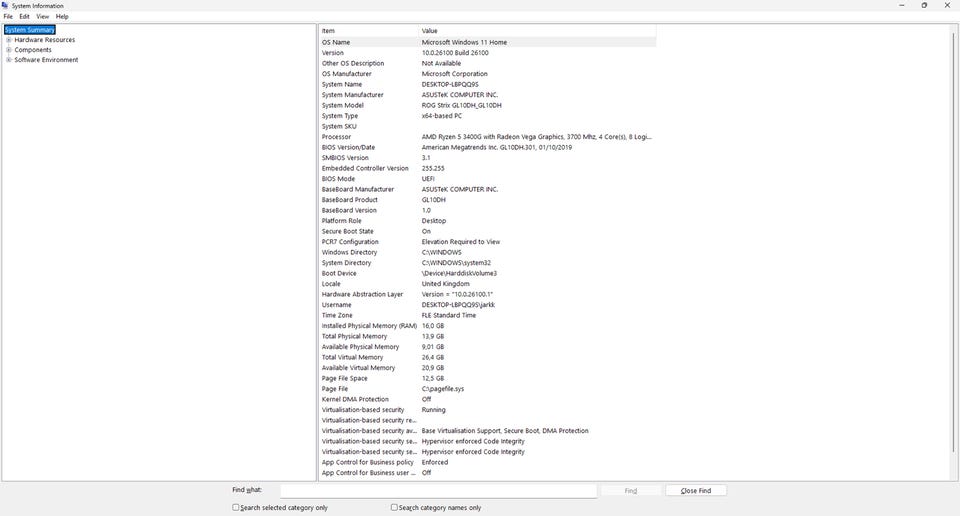Image resolution: width=960 pixels, height=516 pixels.
Task: Click Elevation Required to View value
Action: pos(460,242)
